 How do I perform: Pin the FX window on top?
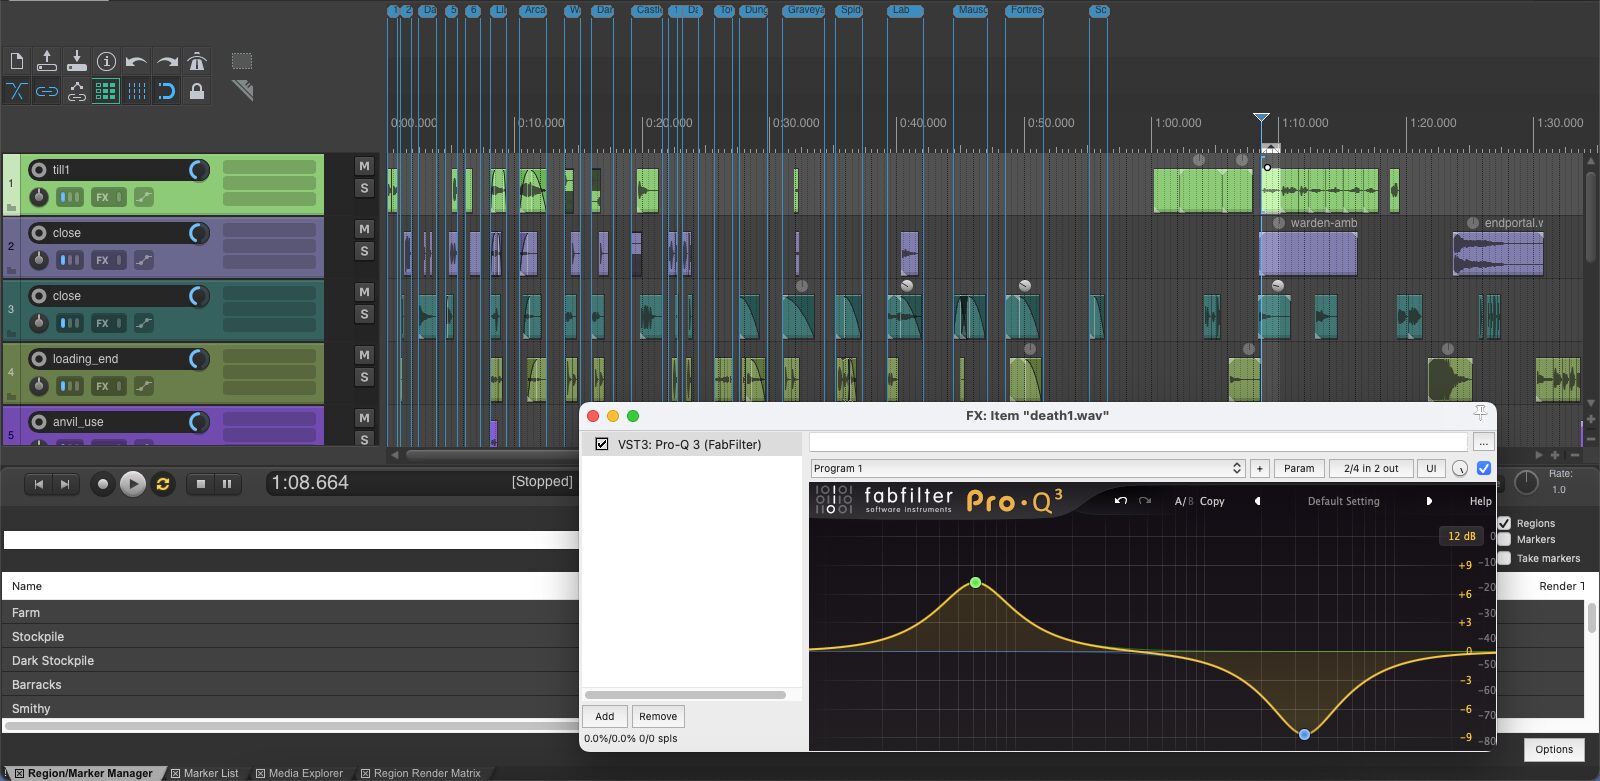[1480, 414]
